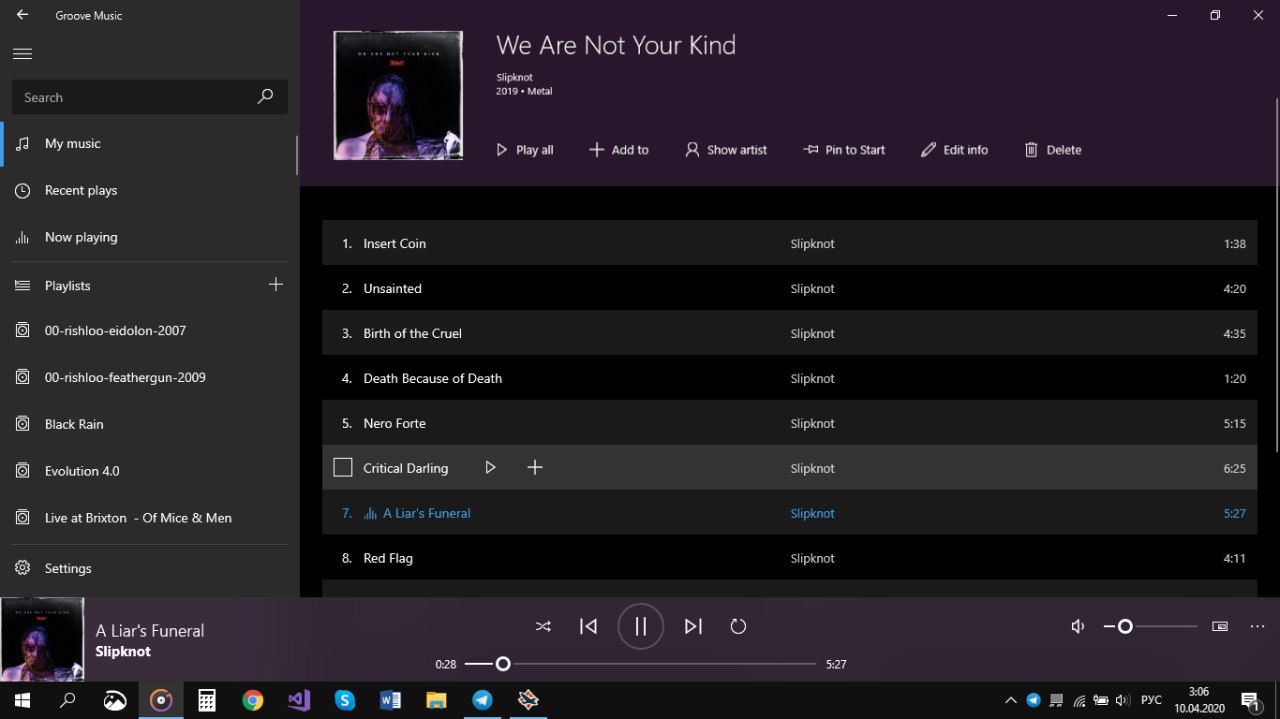Open Black Rain playlist

150,424
